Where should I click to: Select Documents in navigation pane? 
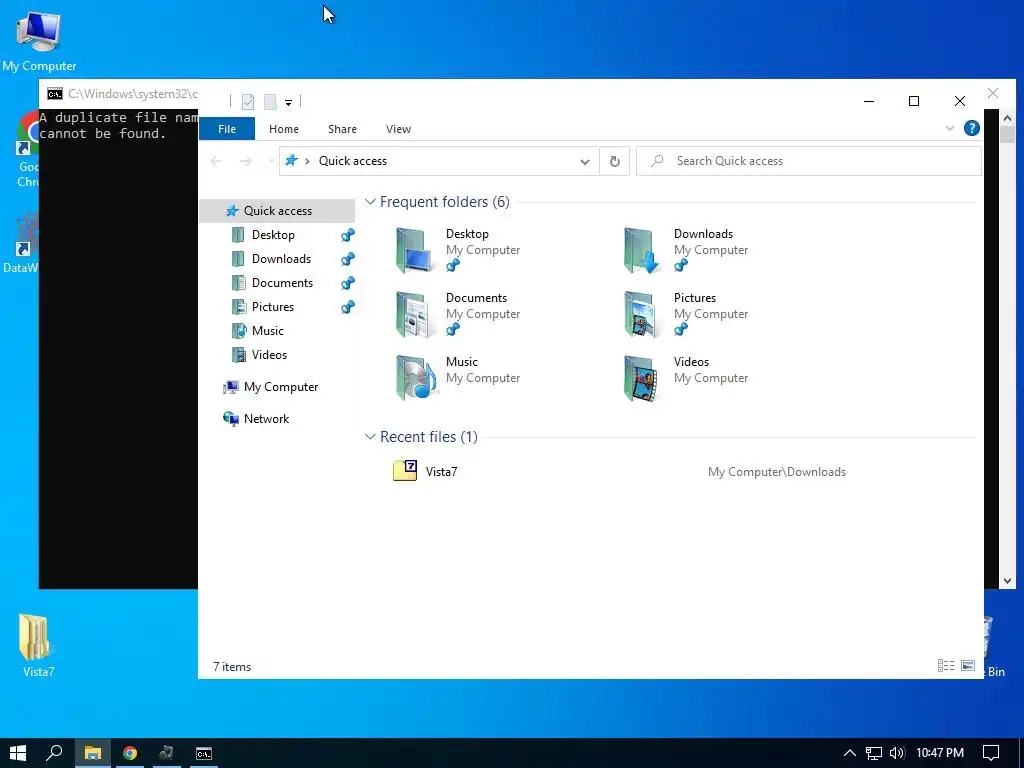282,283
